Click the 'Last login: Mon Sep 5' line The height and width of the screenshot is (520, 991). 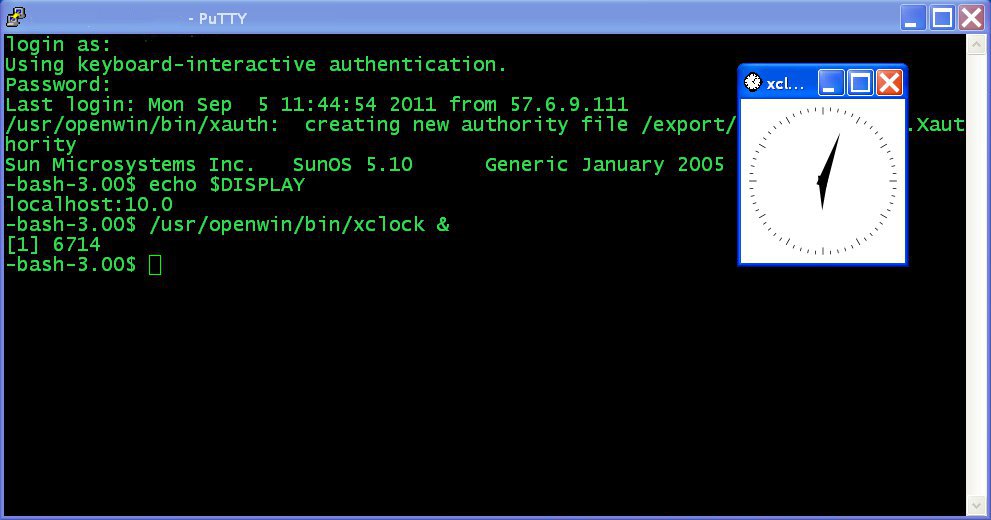[317, 104]
